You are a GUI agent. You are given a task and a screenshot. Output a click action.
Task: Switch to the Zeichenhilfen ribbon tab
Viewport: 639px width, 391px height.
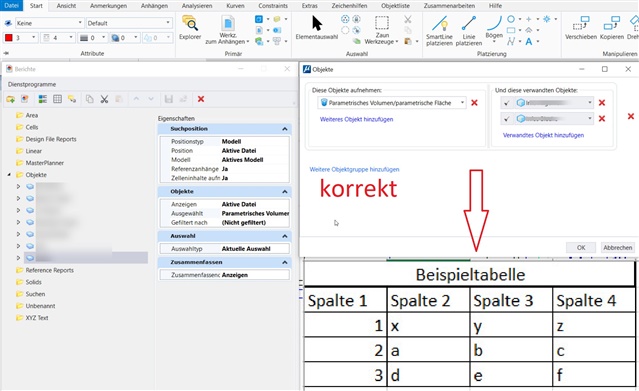point(349,6)
